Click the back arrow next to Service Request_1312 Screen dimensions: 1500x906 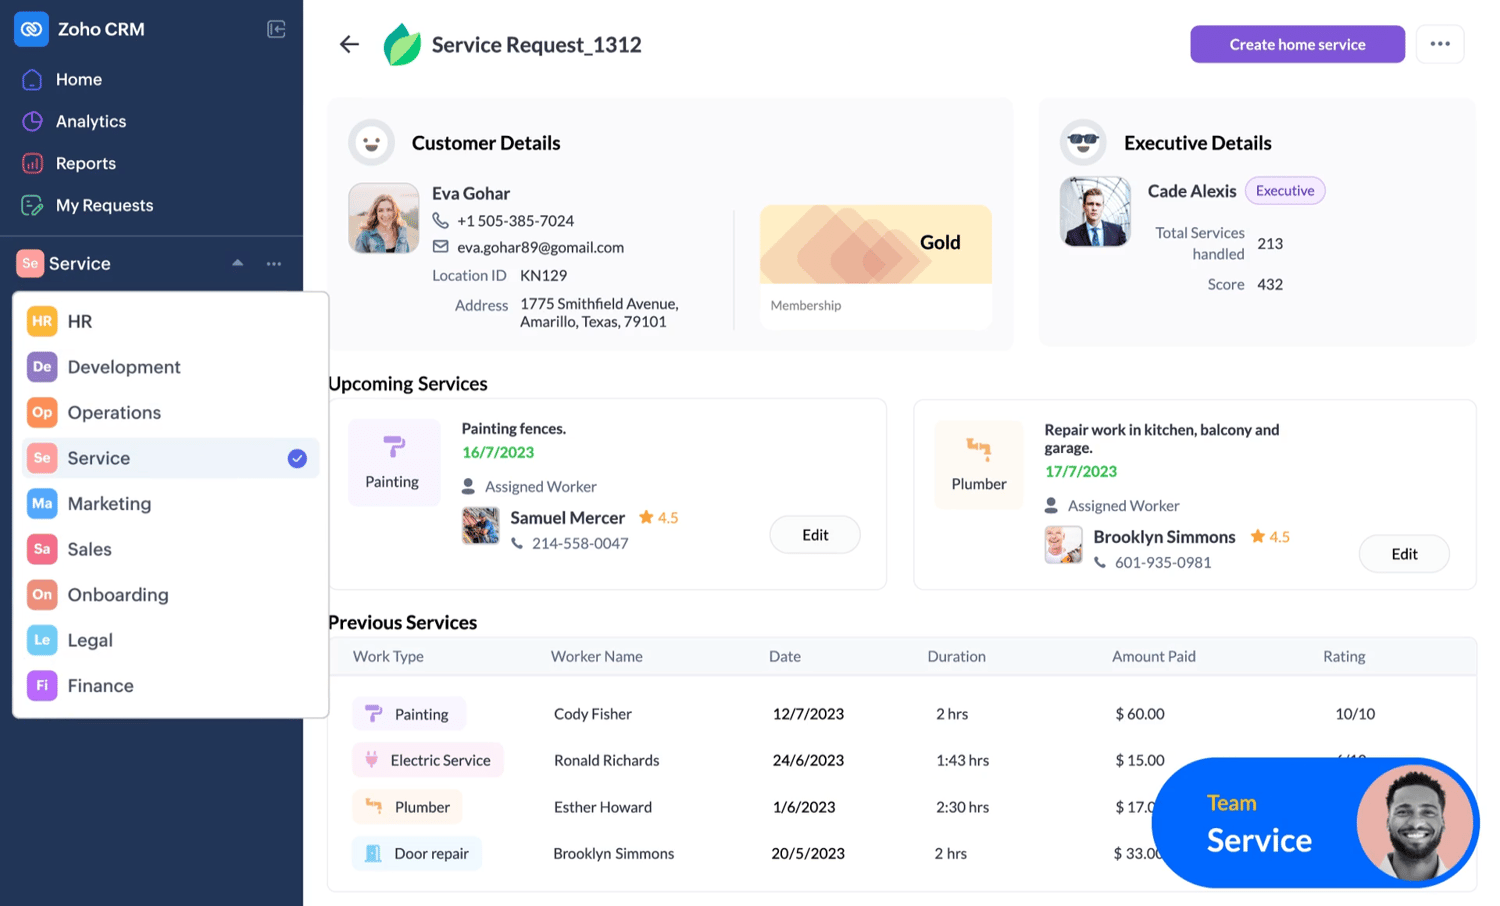pyautogui.click(x=349, y=44)
